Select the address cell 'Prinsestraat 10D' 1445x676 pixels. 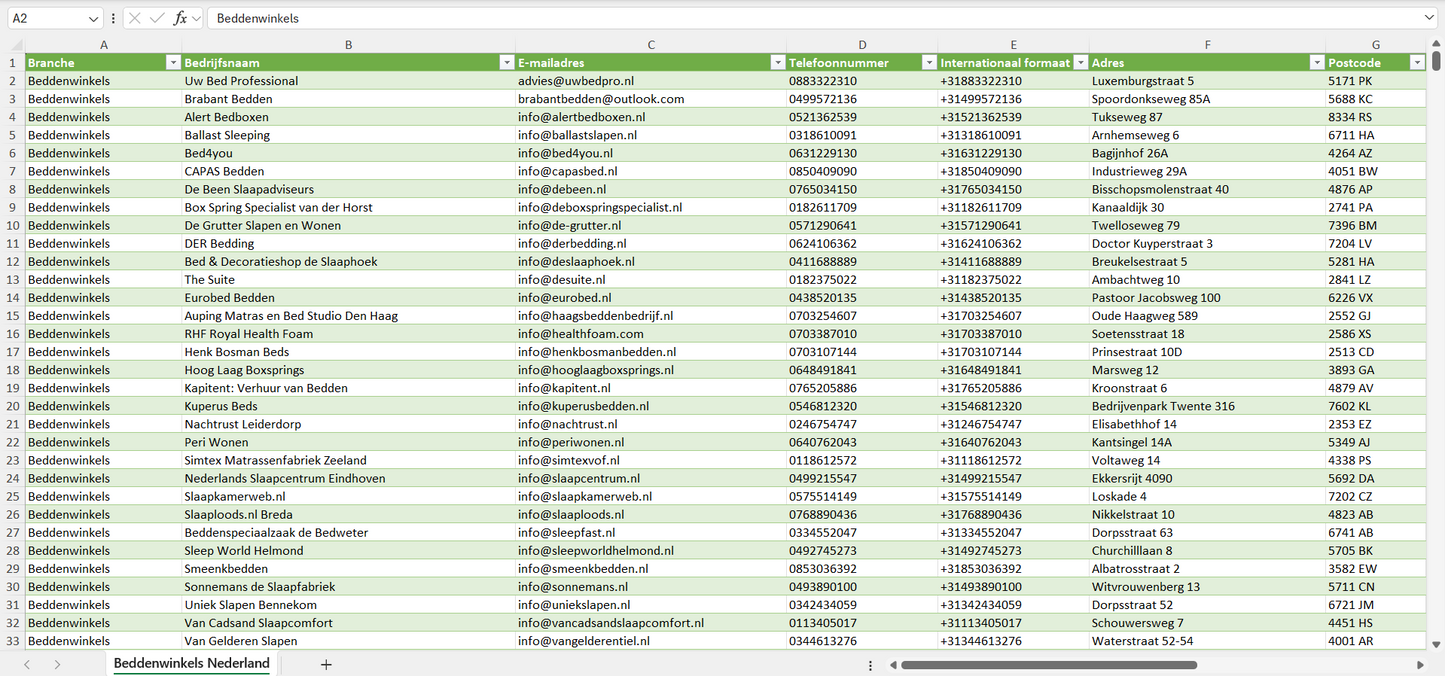point(1207,352)
